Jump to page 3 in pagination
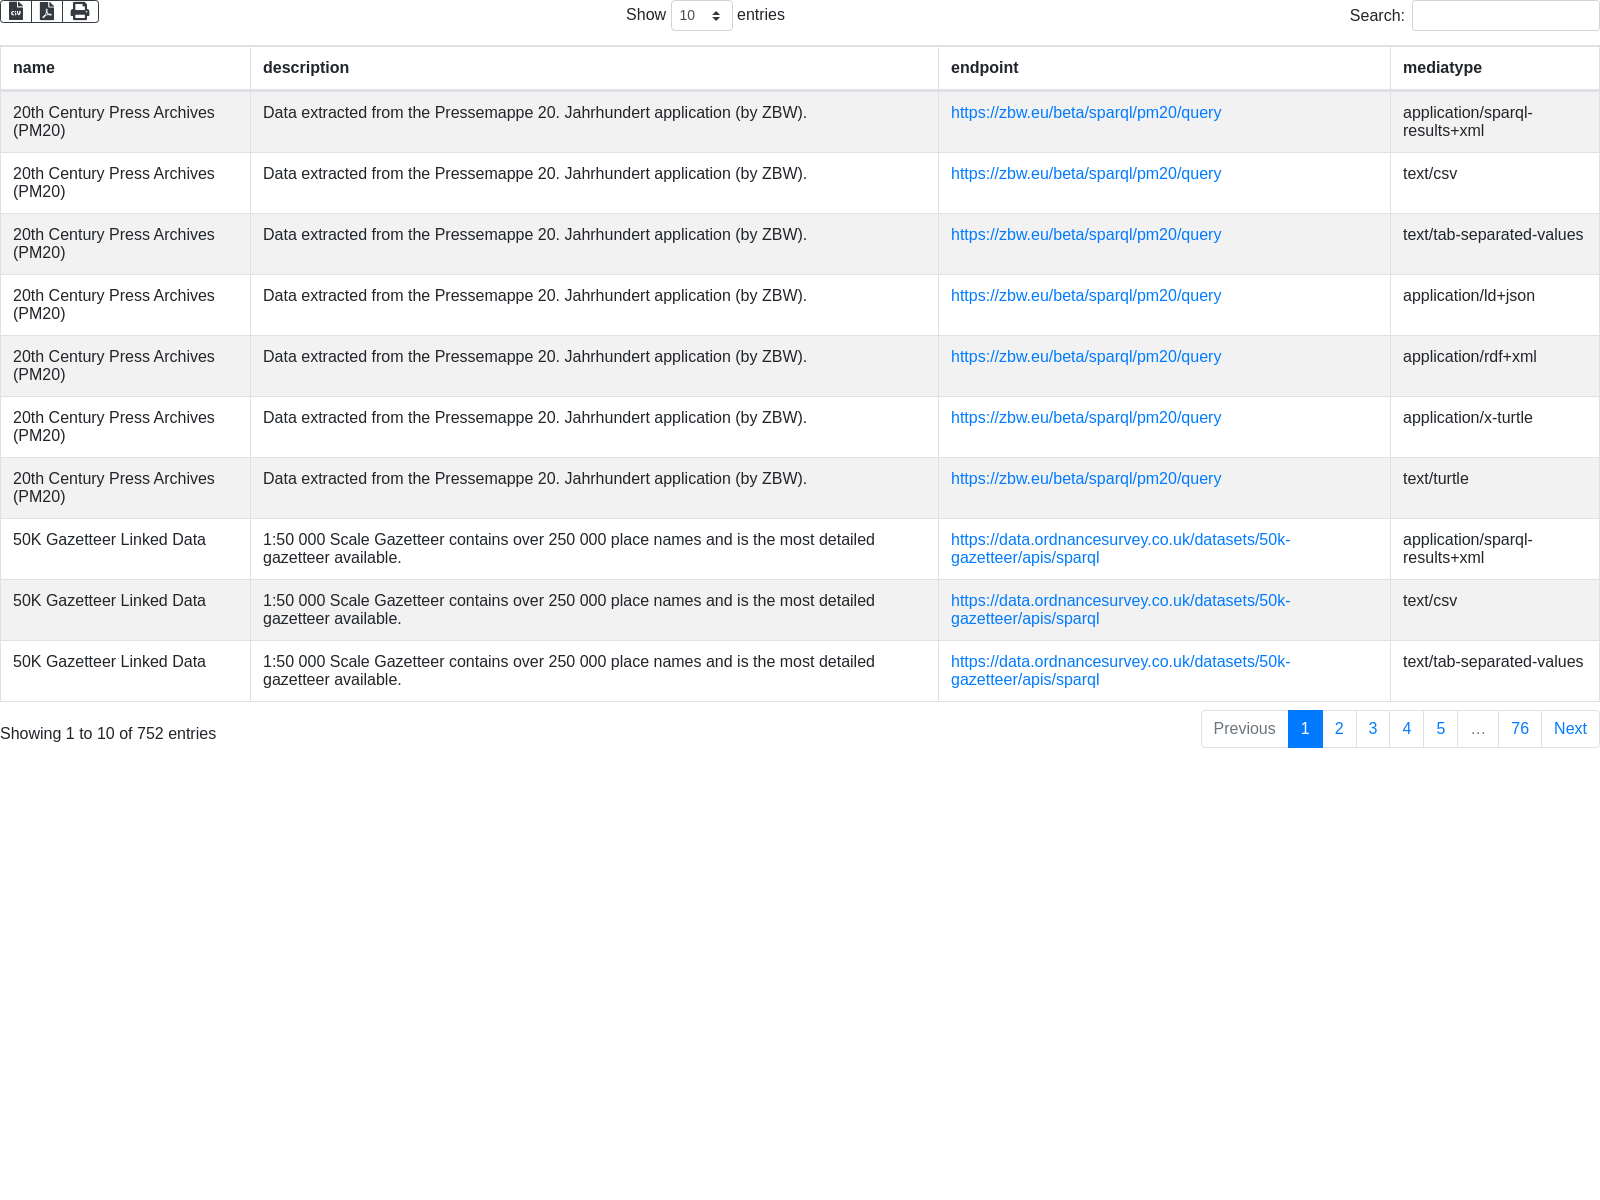Screen dimensions: 1600x1200 point(1373,729)
